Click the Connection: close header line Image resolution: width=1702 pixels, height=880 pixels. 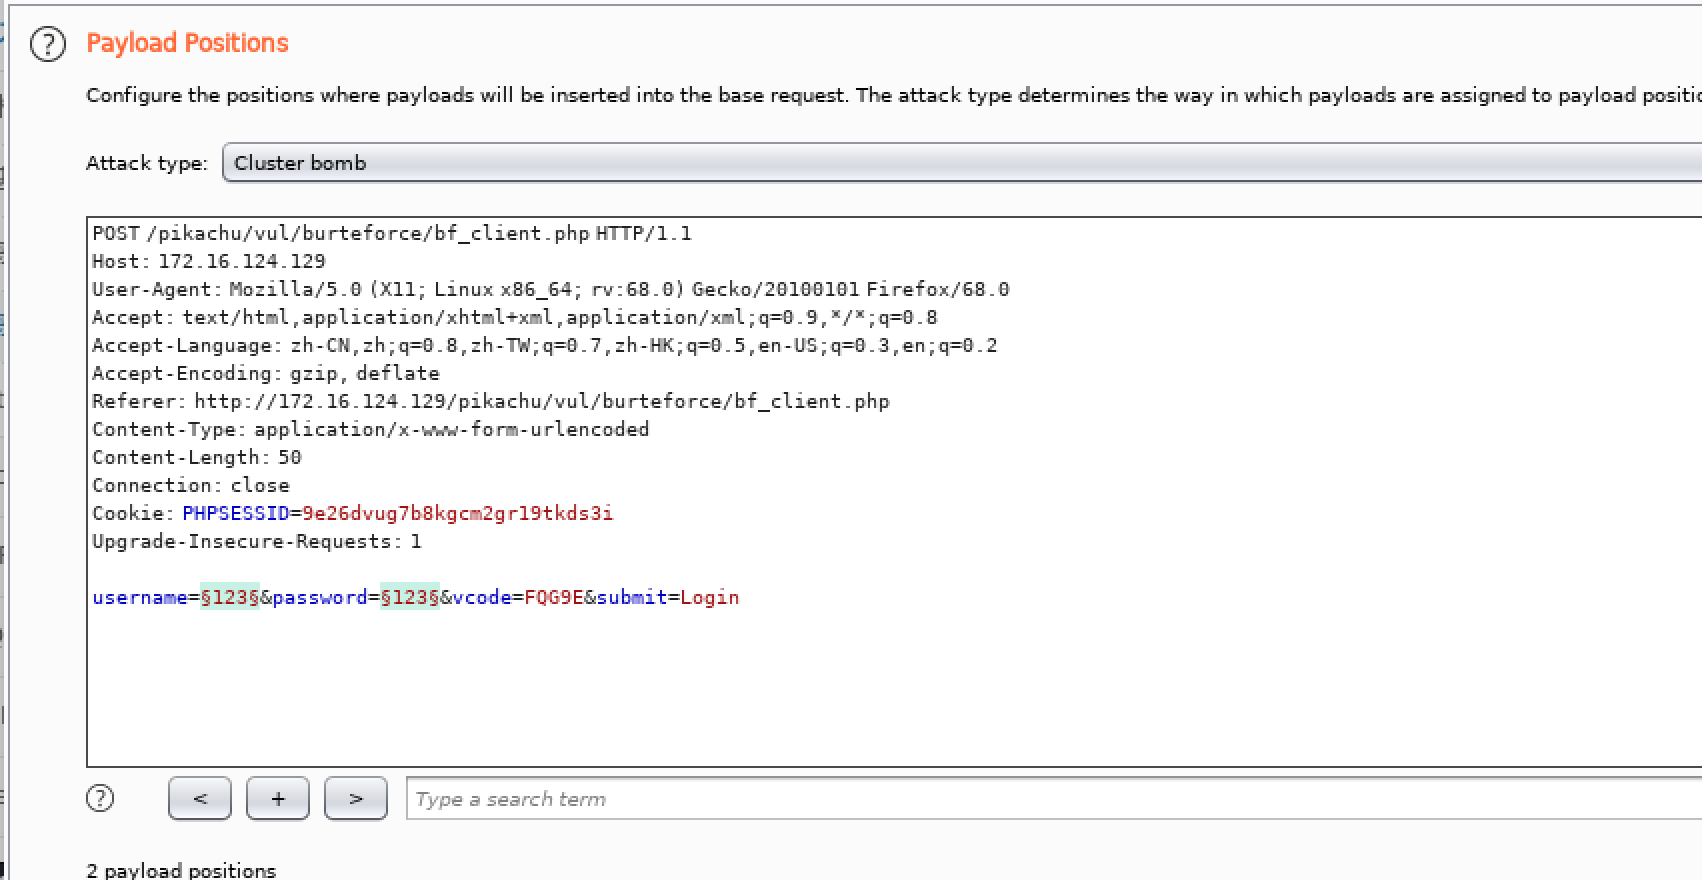click(x=191, y=485)
